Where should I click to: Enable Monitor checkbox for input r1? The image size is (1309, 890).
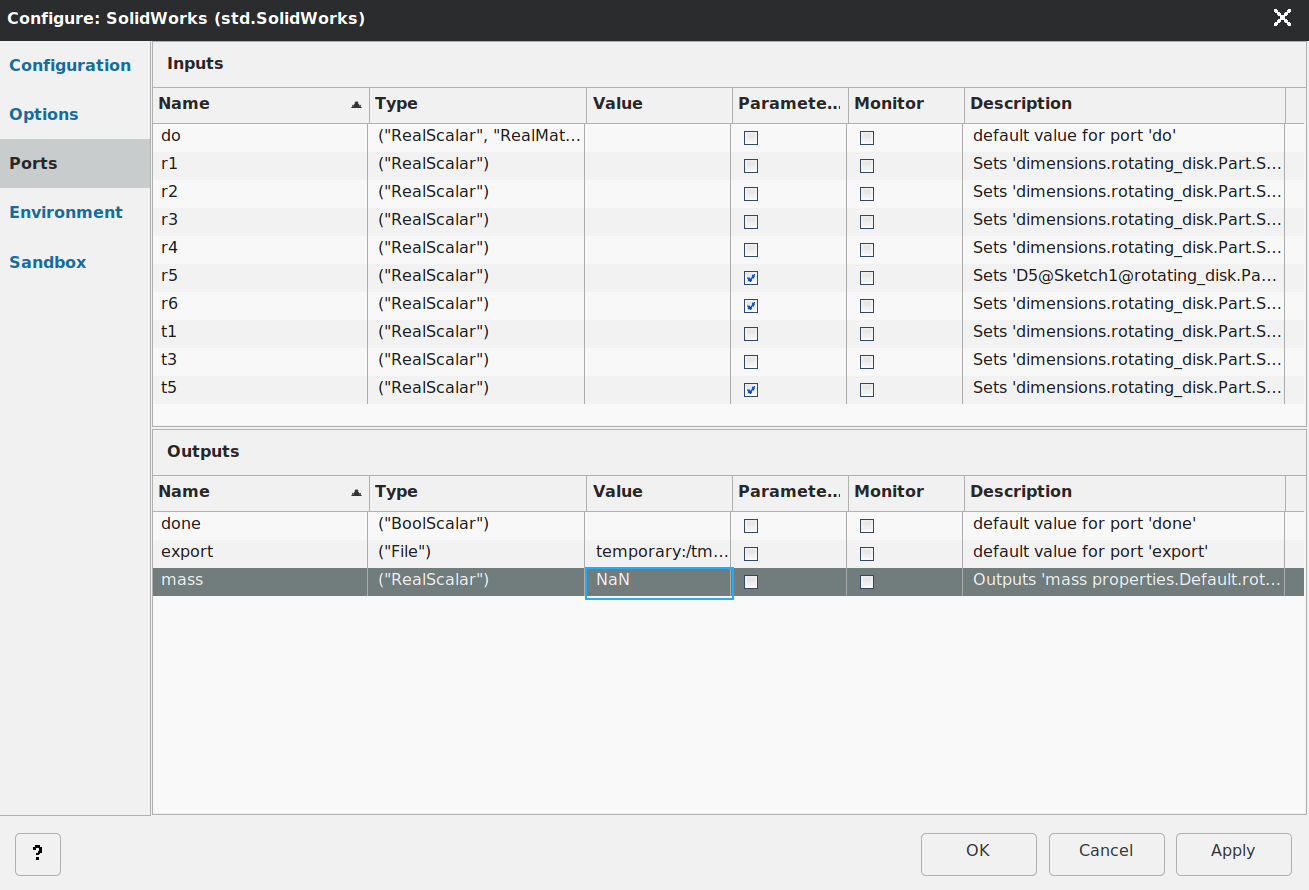867,166
